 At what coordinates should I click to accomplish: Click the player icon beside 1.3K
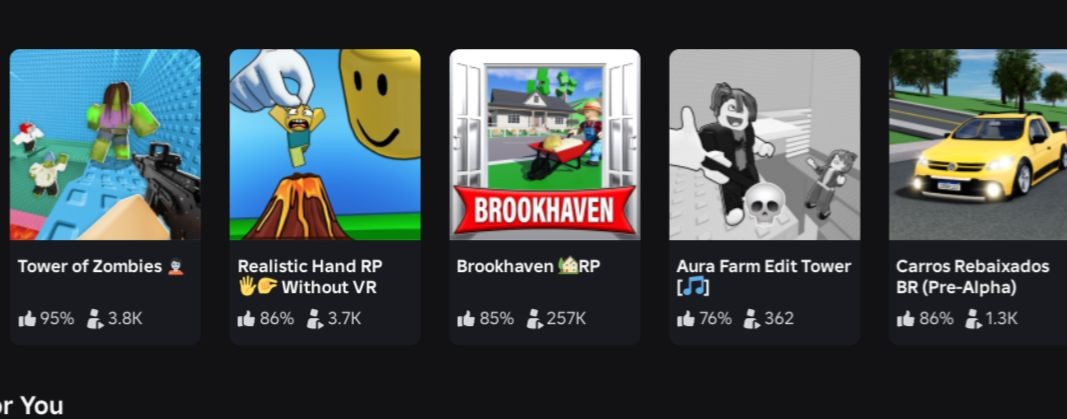coord(974,318)
